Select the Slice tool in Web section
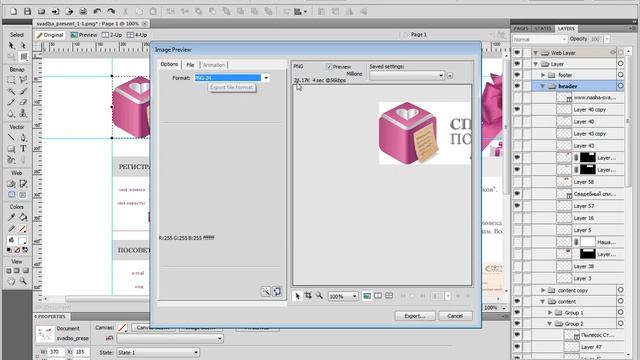 pos(23,184)
